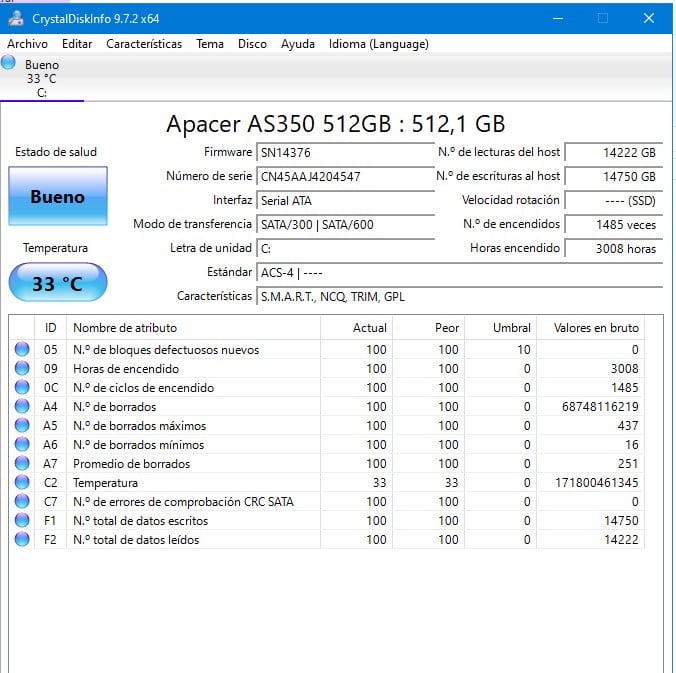
Task: Click raw value 437 for borrados máximos
Action: [x=628, y=426]
